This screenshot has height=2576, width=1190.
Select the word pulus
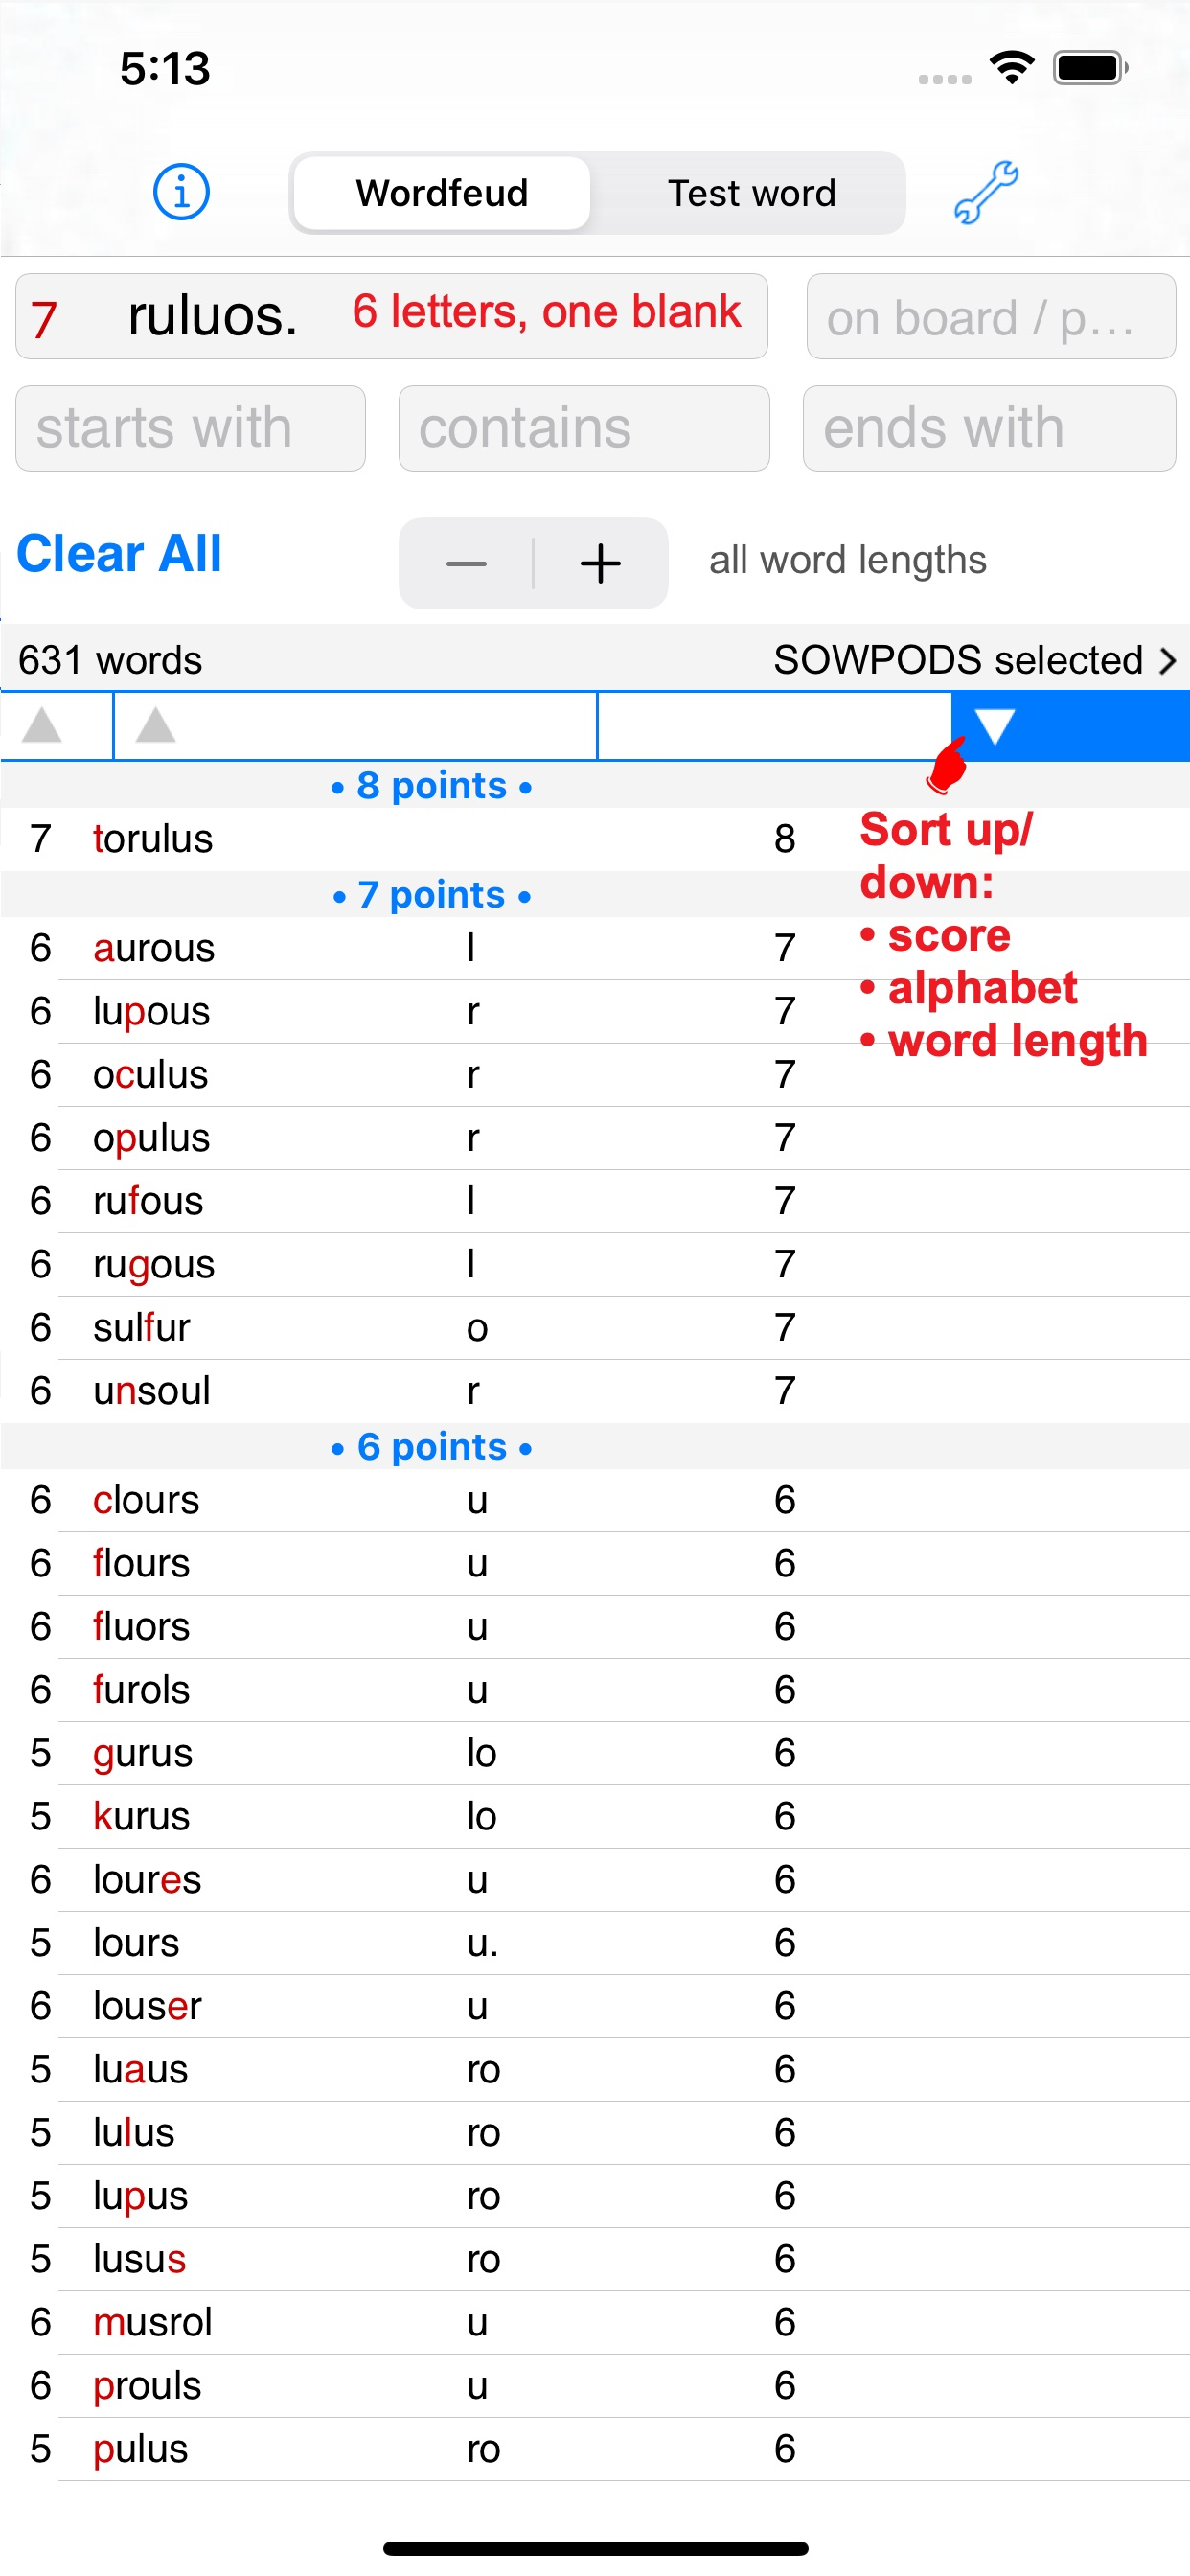140,2449
